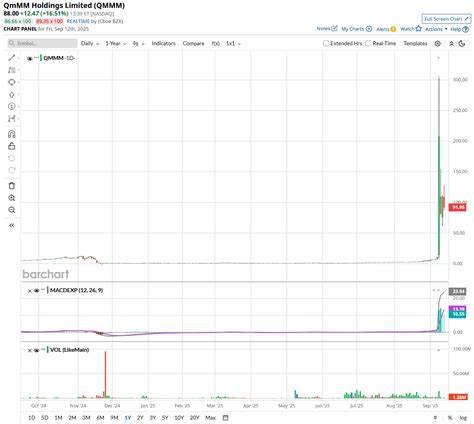Open the f(x) expressions menu
The width and height of the screenshot is (474, 424).
point(216,44)
